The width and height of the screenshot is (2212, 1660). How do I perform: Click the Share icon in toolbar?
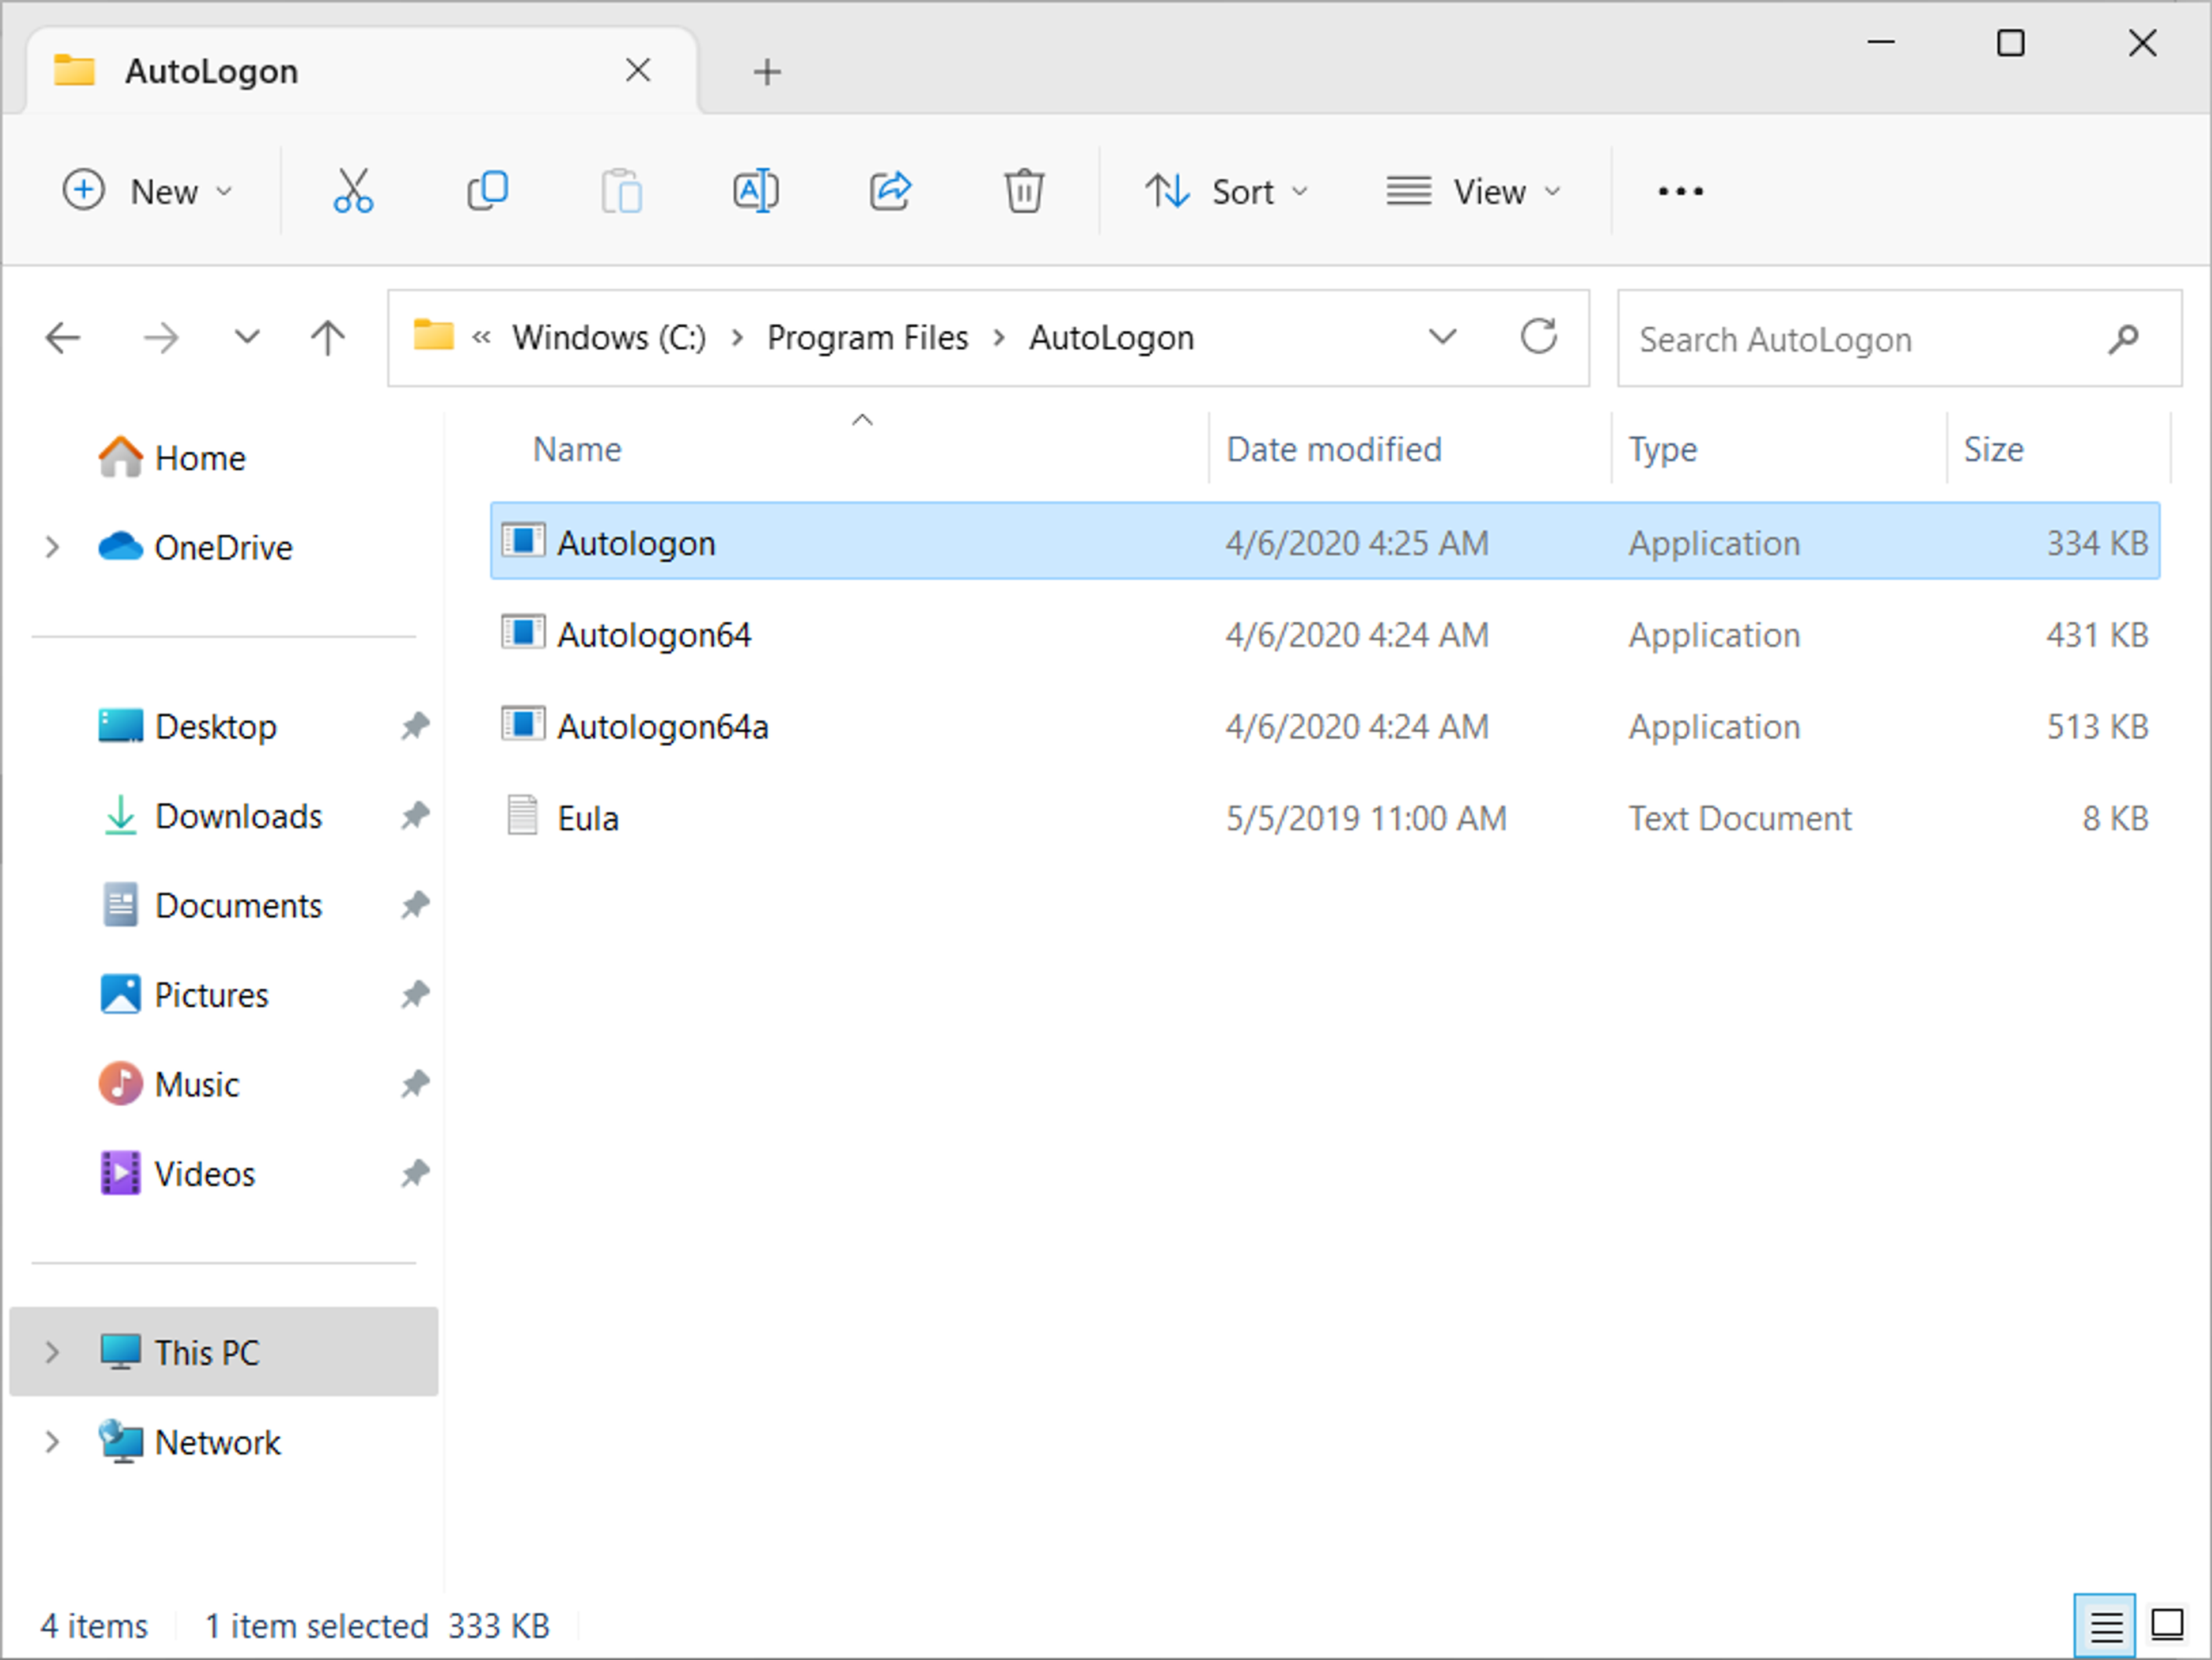click(x=890, y=190)
